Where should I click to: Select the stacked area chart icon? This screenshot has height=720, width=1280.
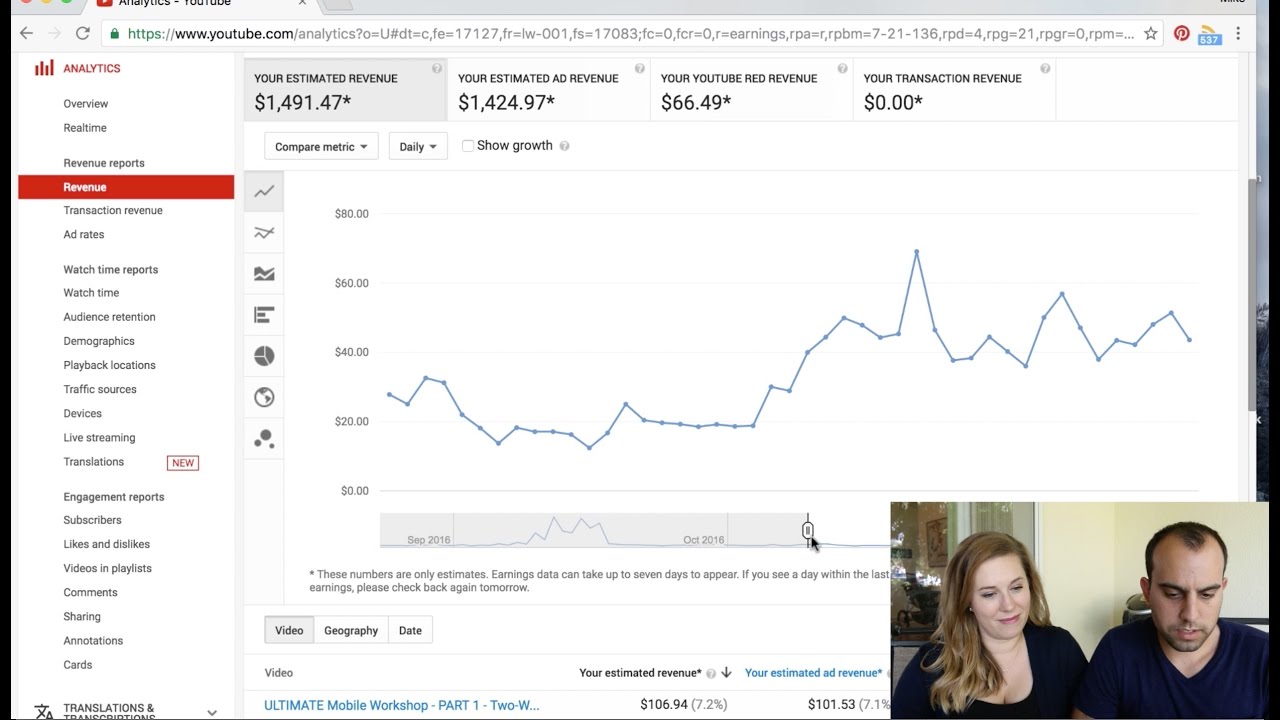point(264,273)
